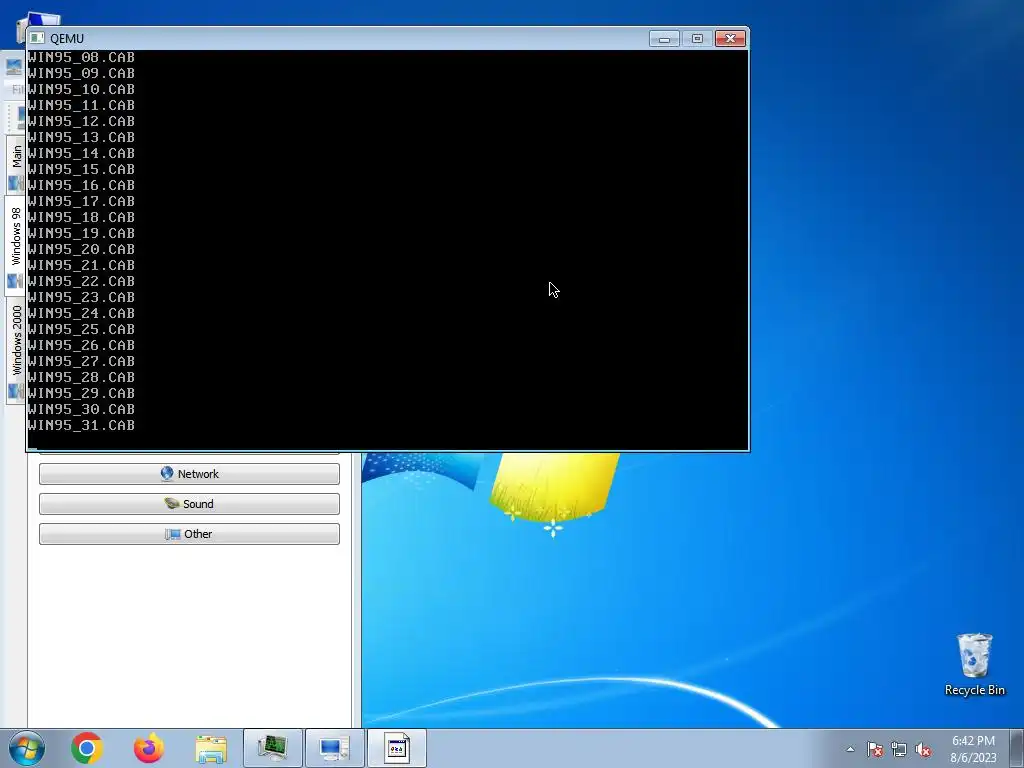Click the WIN95_08.CAB line
The image size is (1024, 768).
coord(81,57)
